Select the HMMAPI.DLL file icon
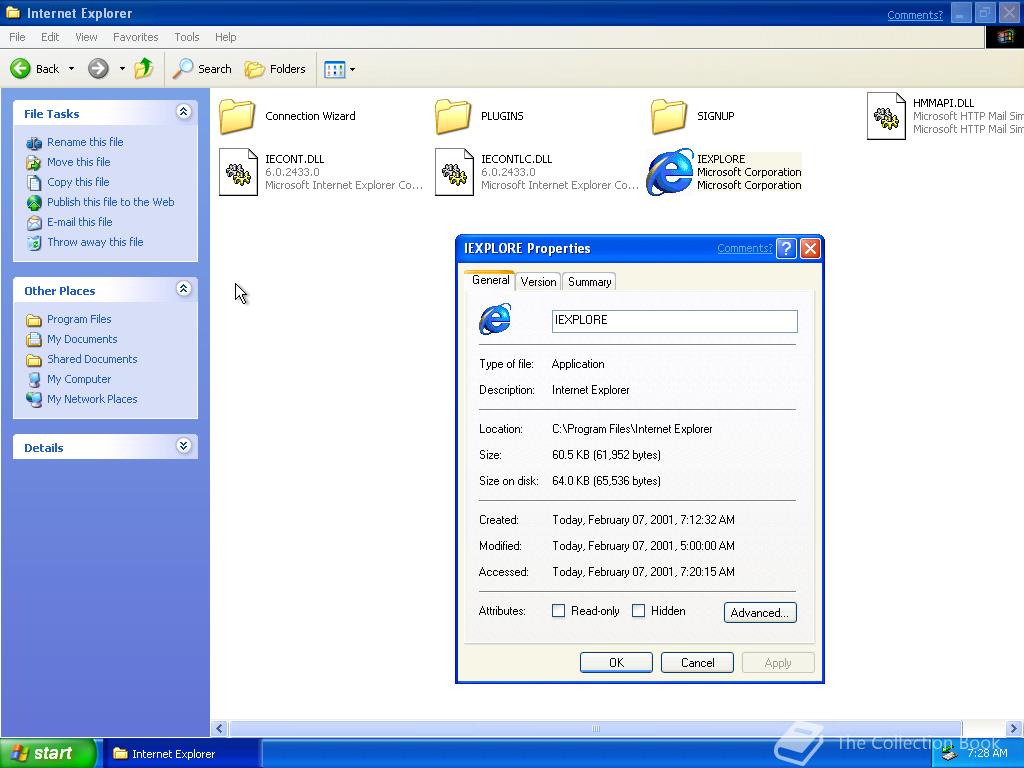Image resolution: width=1024 pixels, height=768 pixels. point(886,116)
